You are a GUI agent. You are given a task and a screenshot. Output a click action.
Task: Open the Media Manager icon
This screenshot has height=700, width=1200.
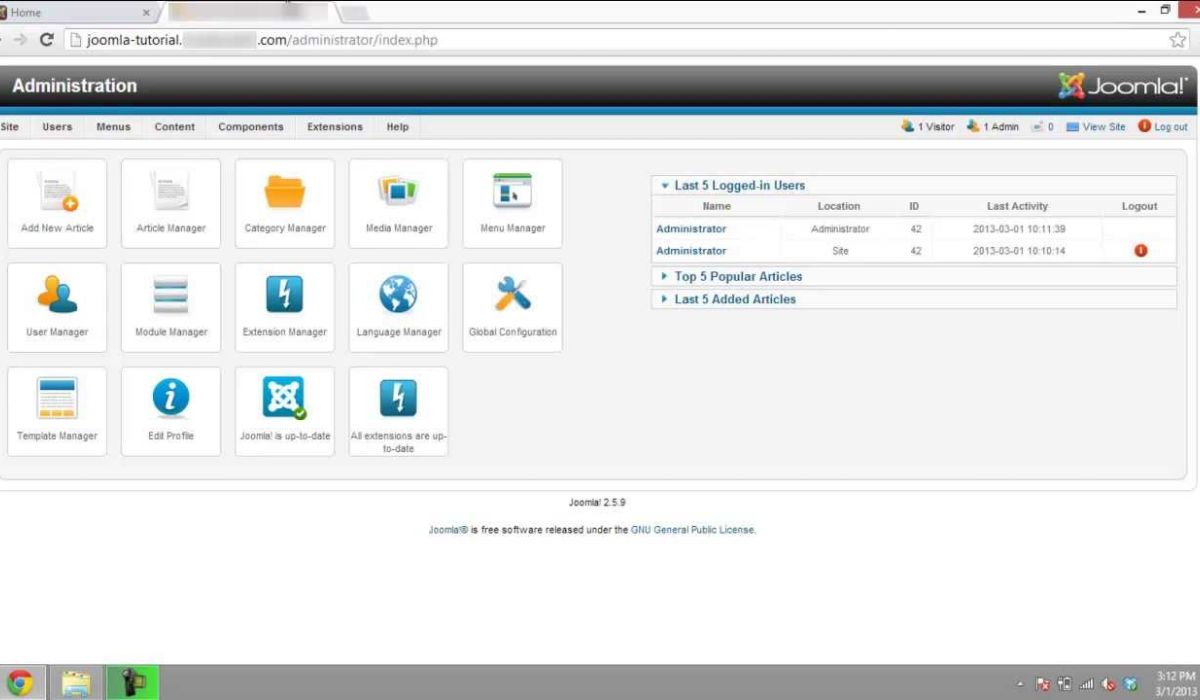[x=399, y=203]
